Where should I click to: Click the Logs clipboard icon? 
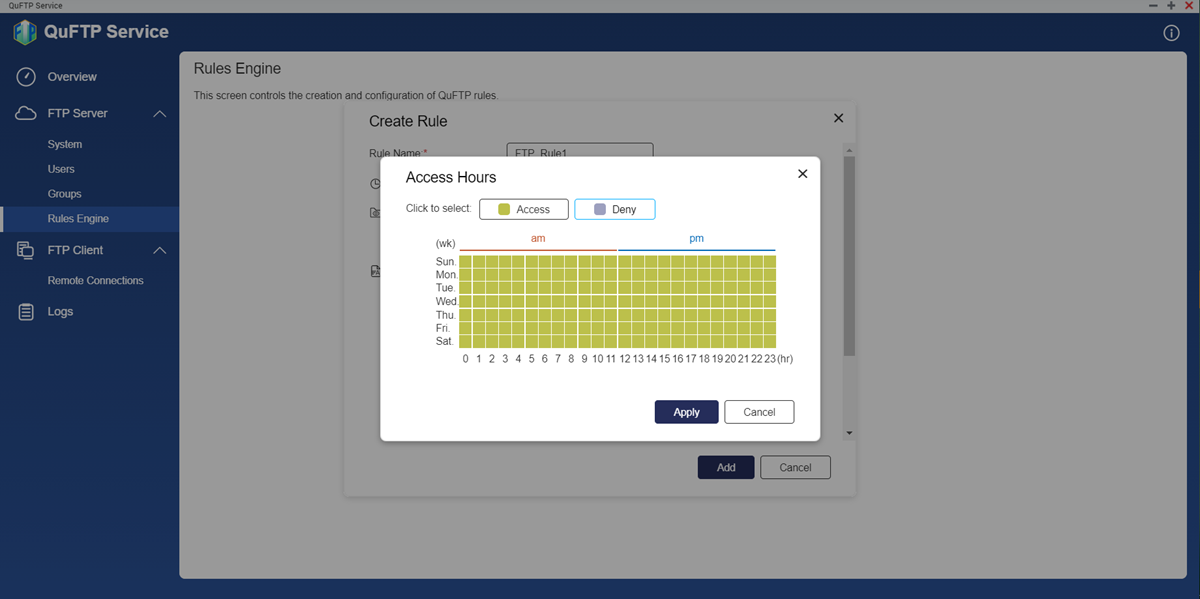pyautogui.click(x=27, y=312)
